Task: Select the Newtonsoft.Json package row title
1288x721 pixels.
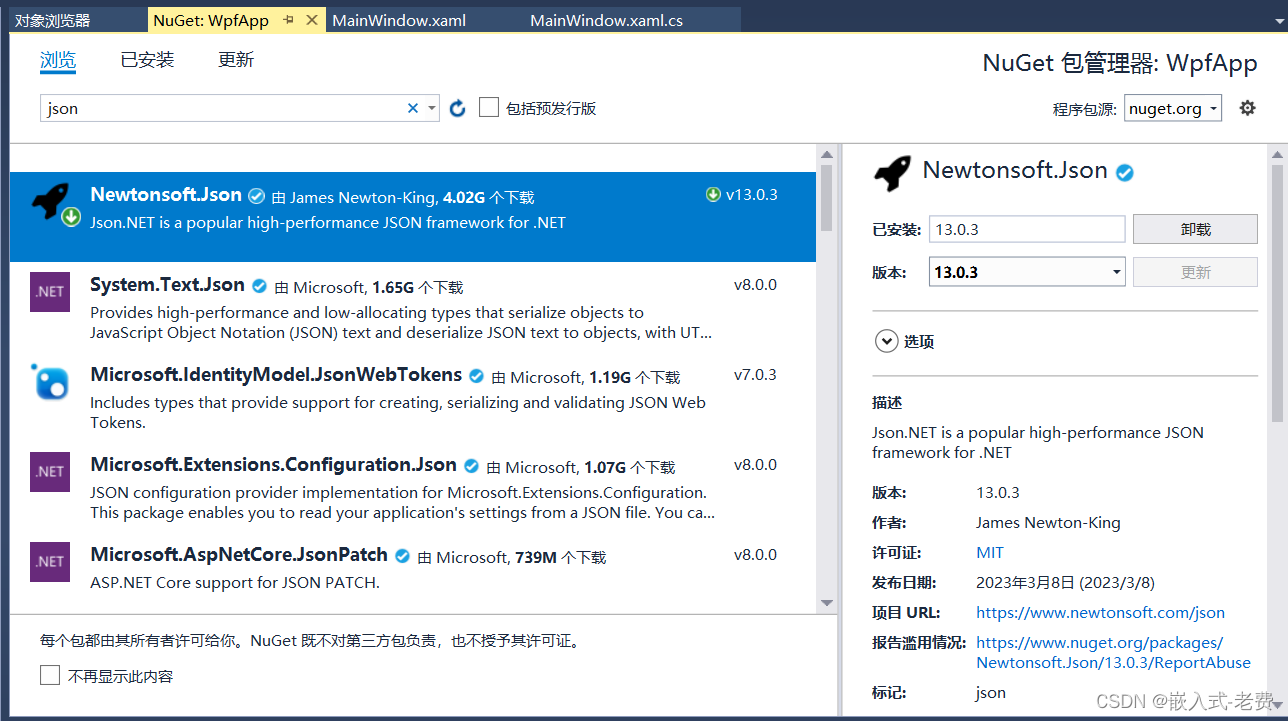Action: tap(166, 195)
